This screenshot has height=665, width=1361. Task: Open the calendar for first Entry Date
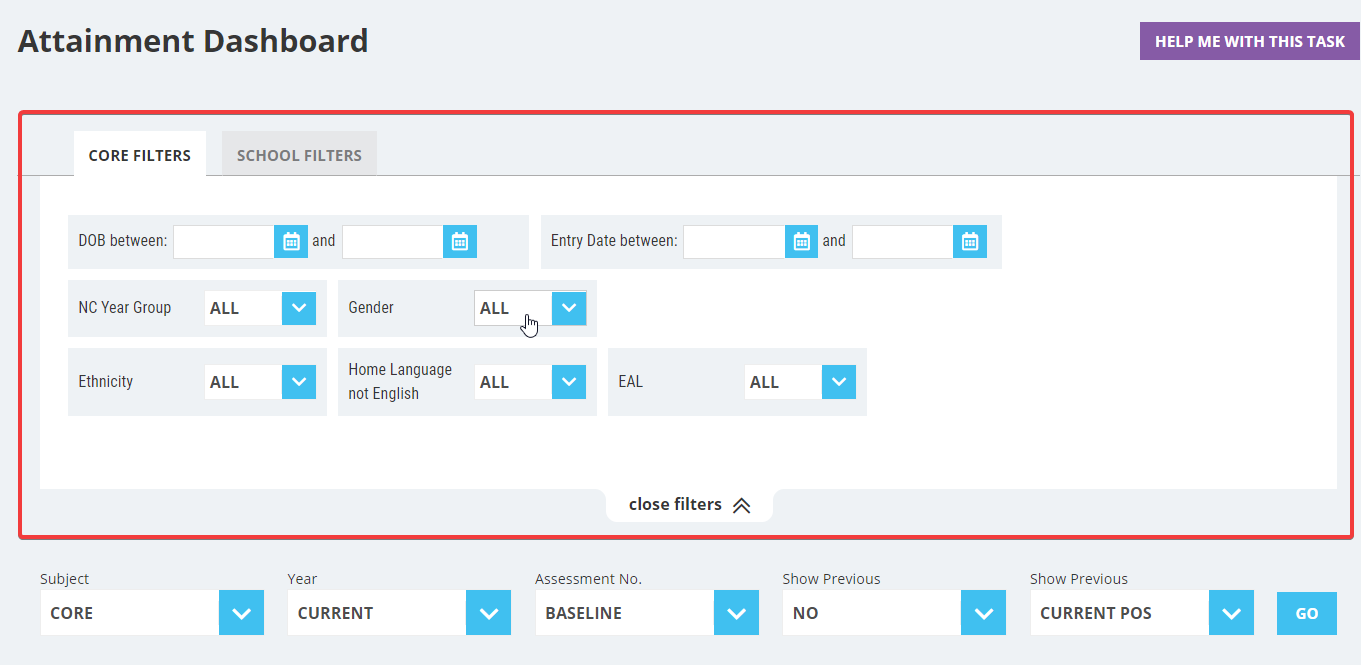[801, 241]
